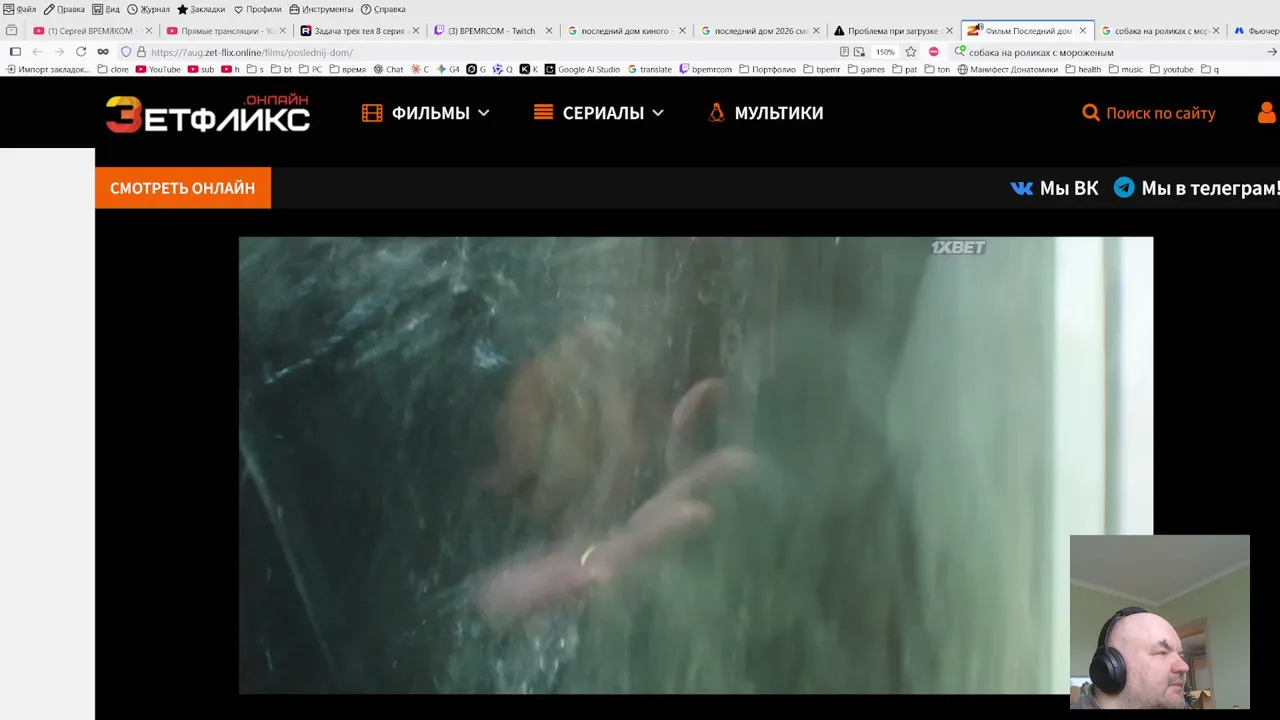Open the Профили menu
The height and width of the screenshot is (720, 1280).
(x=257, y=9)
